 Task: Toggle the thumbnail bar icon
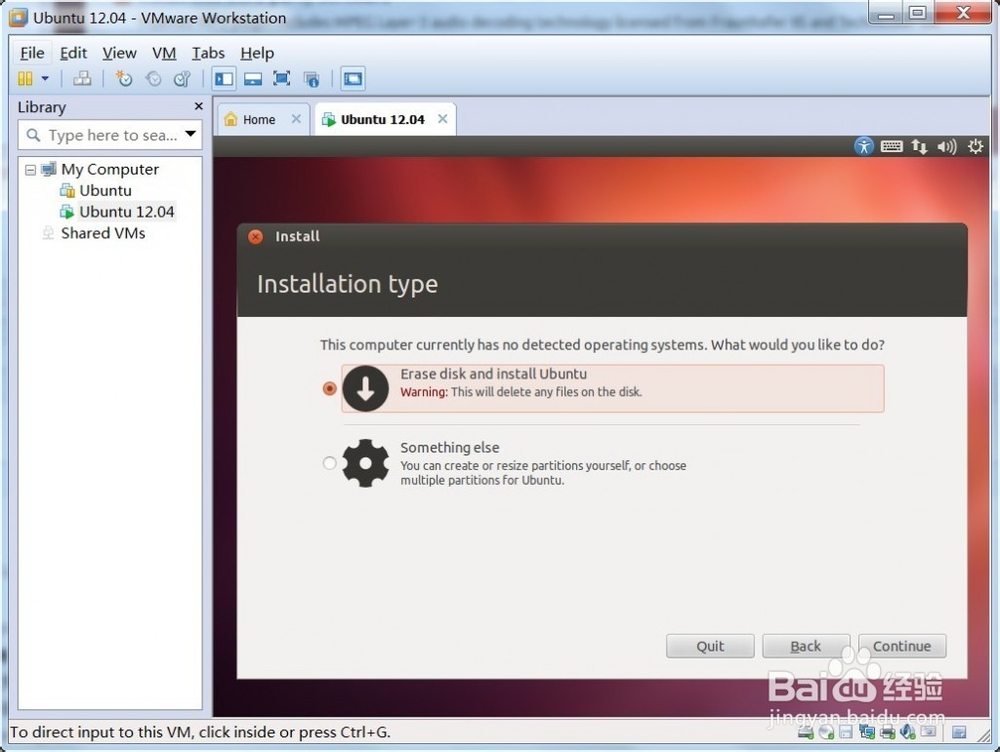(x=253, y=79)
